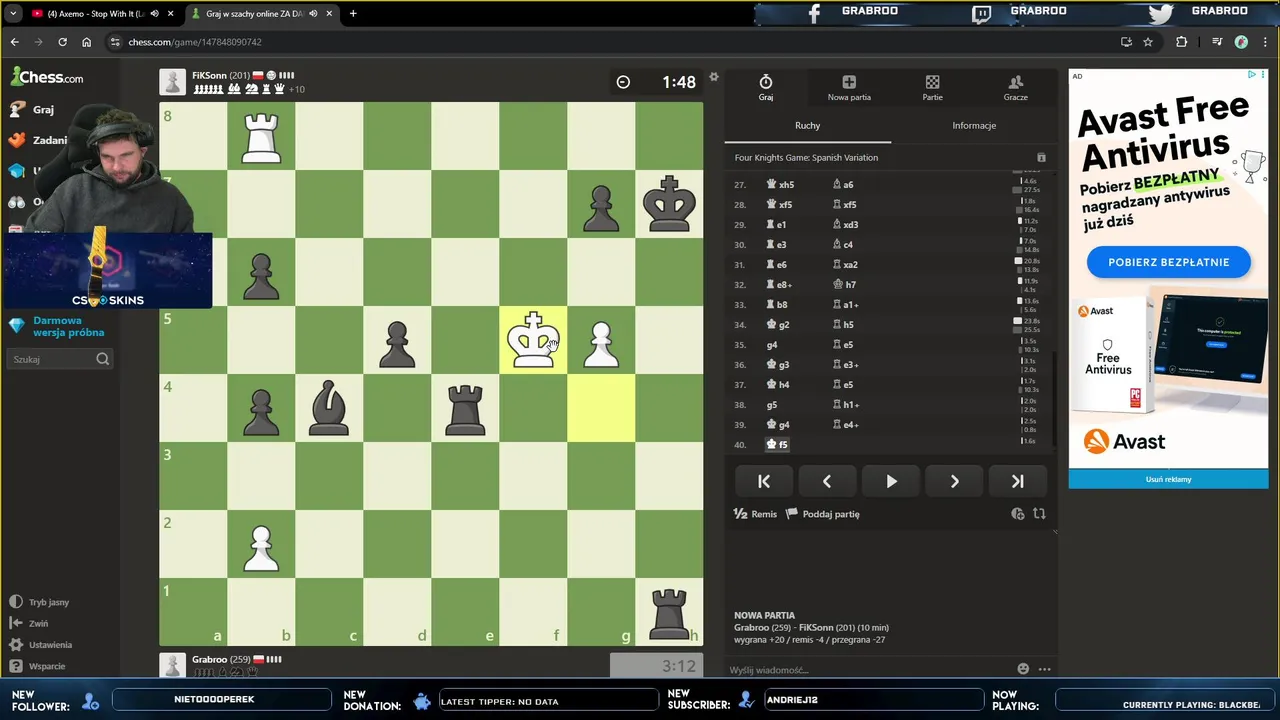Open chat options three-dot menu
This screenshot has height=720, width=1280.
click(1044, 669)
